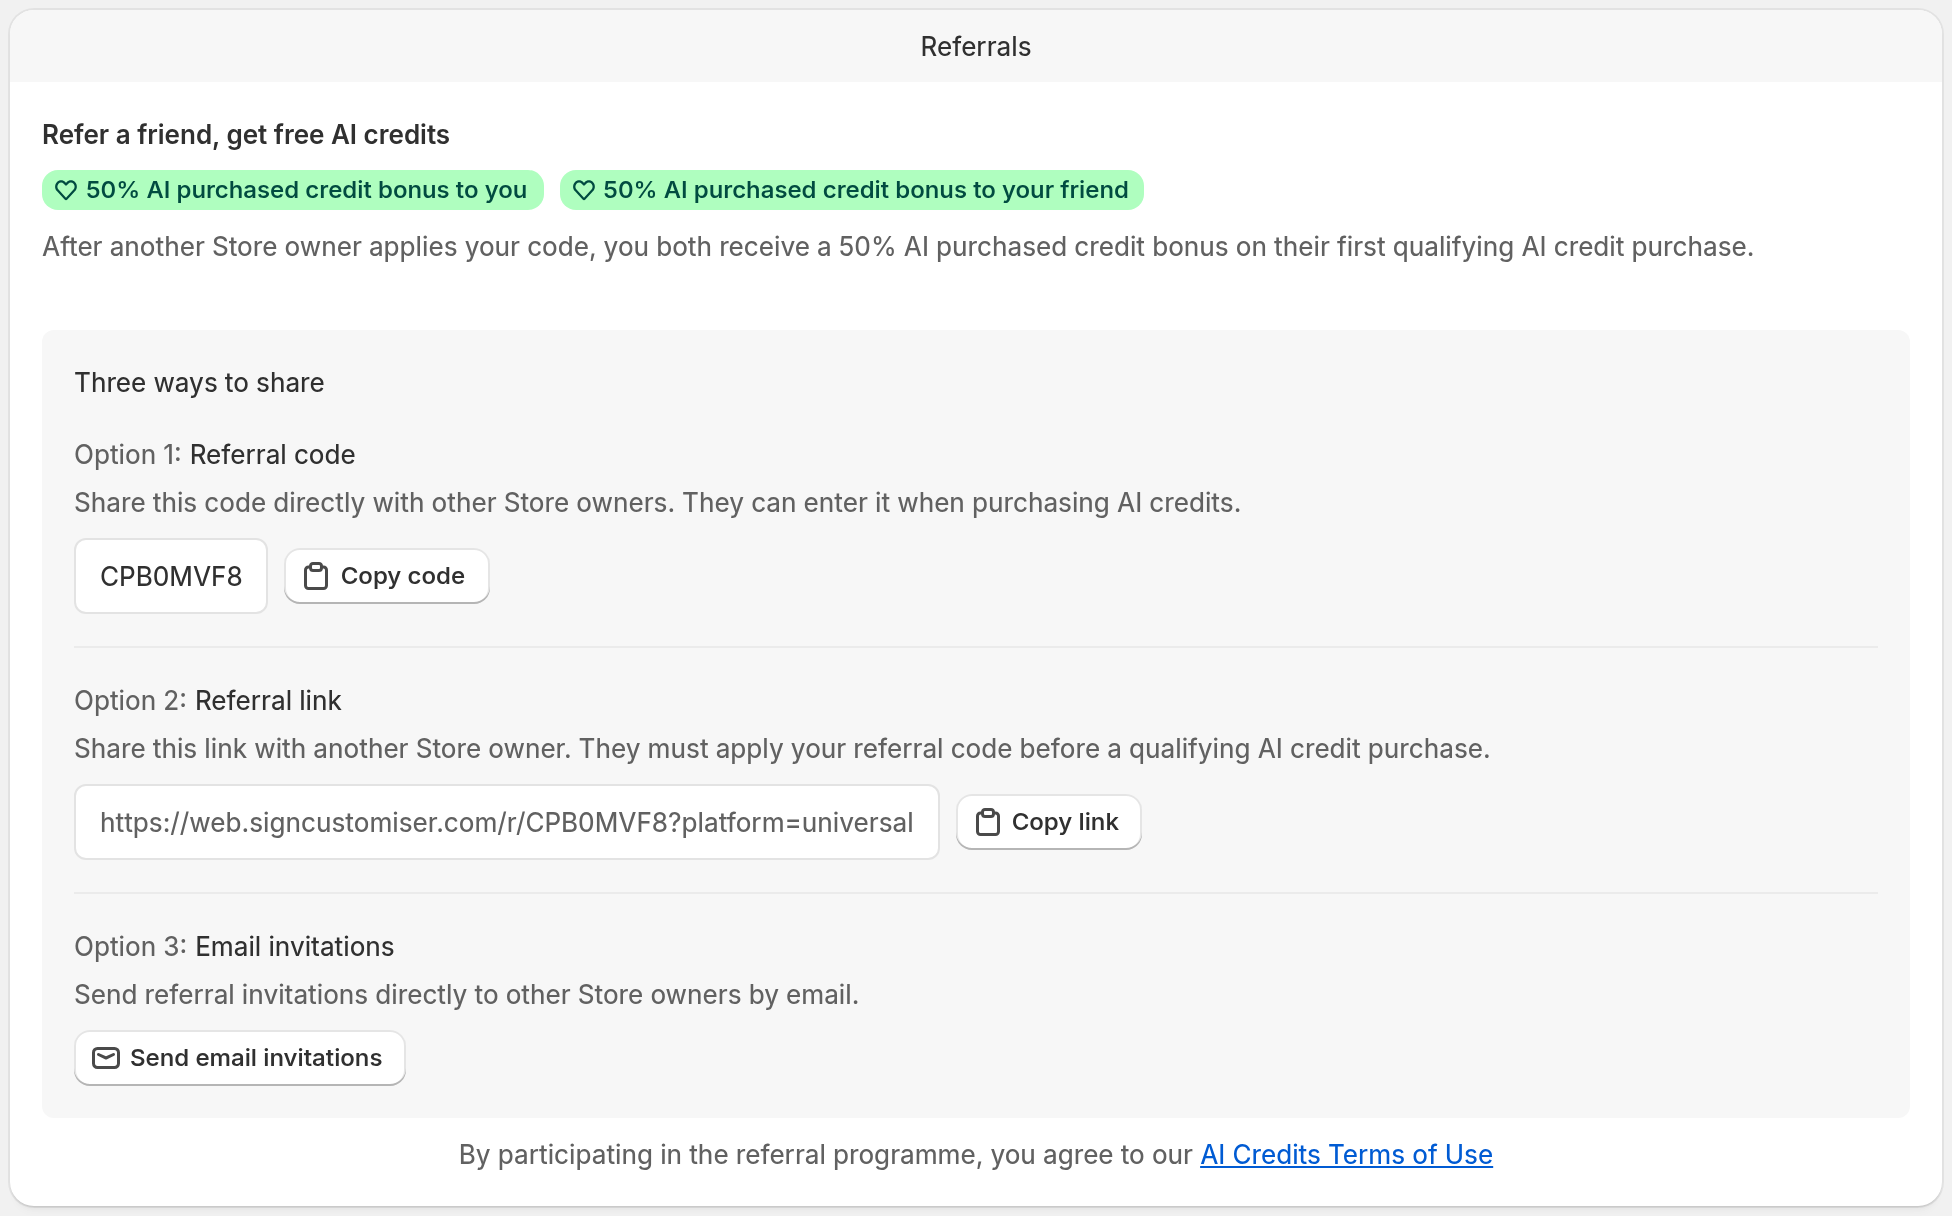Click the referral link URL field
The height and width of the screenshot is (1216, 1952).
coord(507,822)
